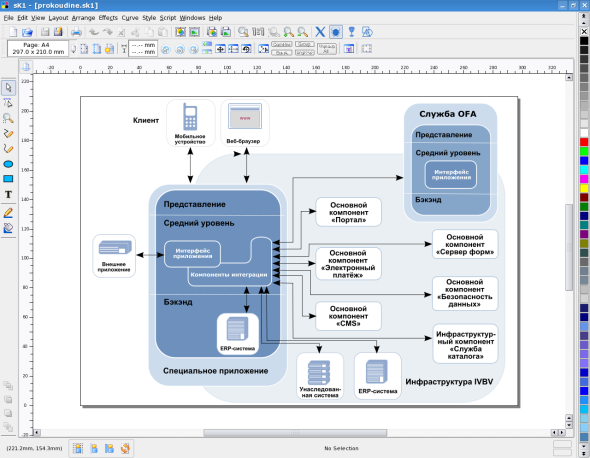Screen dimensions: 590x458
Task: Open the outline pencil properties tool
Action: click(8, 213)
